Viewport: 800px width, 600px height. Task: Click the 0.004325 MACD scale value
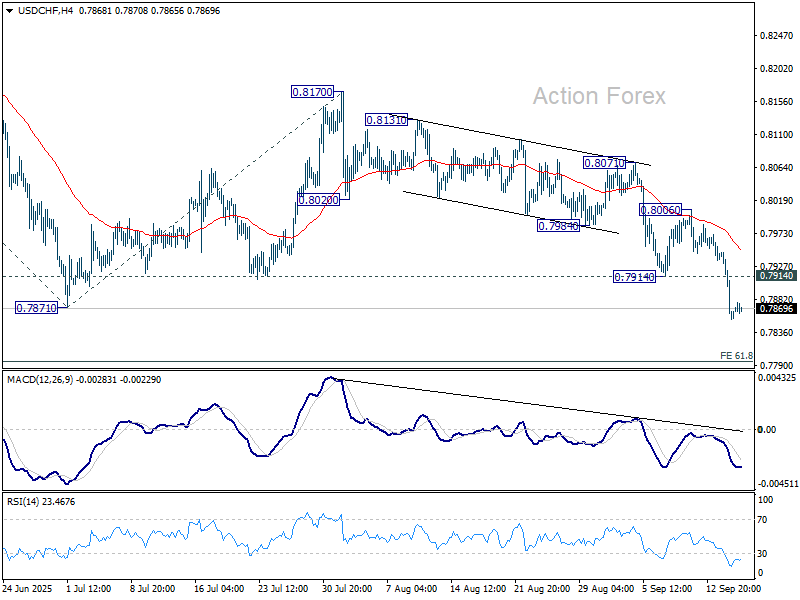[x=777, y=378]
